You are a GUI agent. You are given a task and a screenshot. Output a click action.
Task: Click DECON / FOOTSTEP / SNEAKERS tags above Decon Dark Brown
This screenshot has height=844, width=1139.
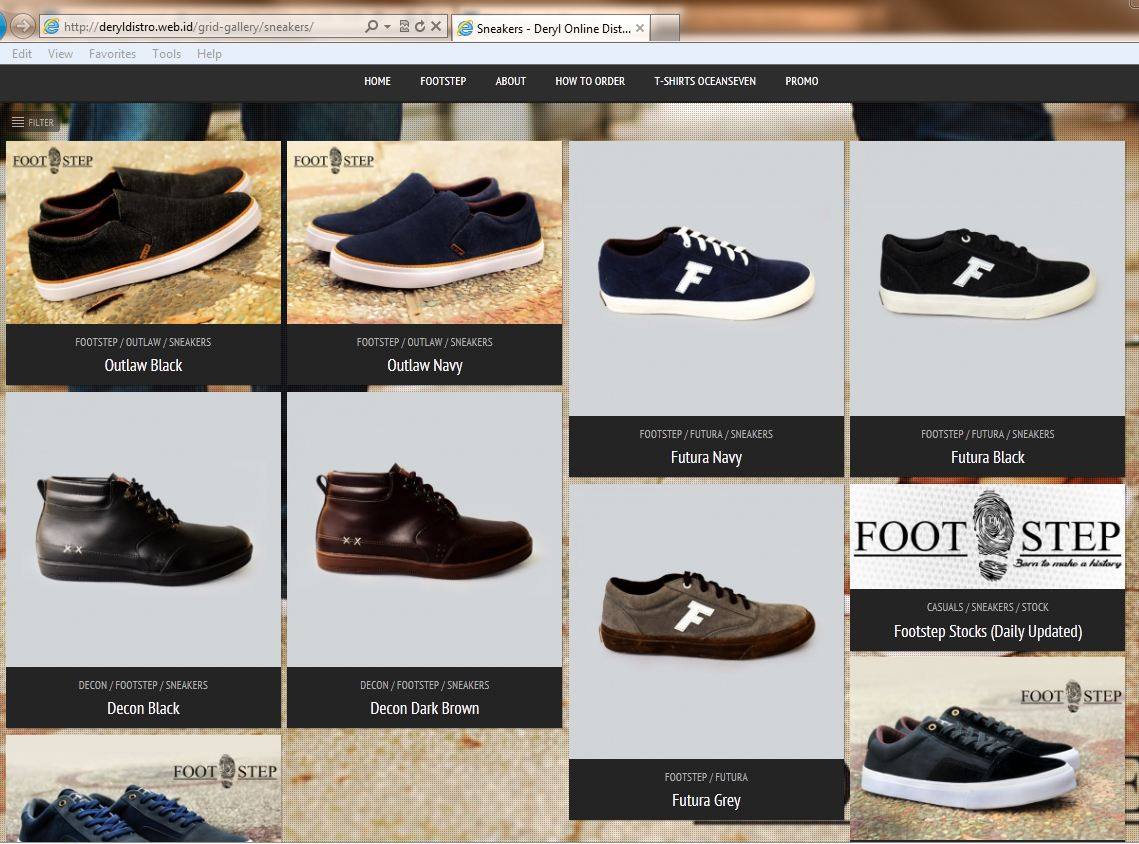point(425,685)
